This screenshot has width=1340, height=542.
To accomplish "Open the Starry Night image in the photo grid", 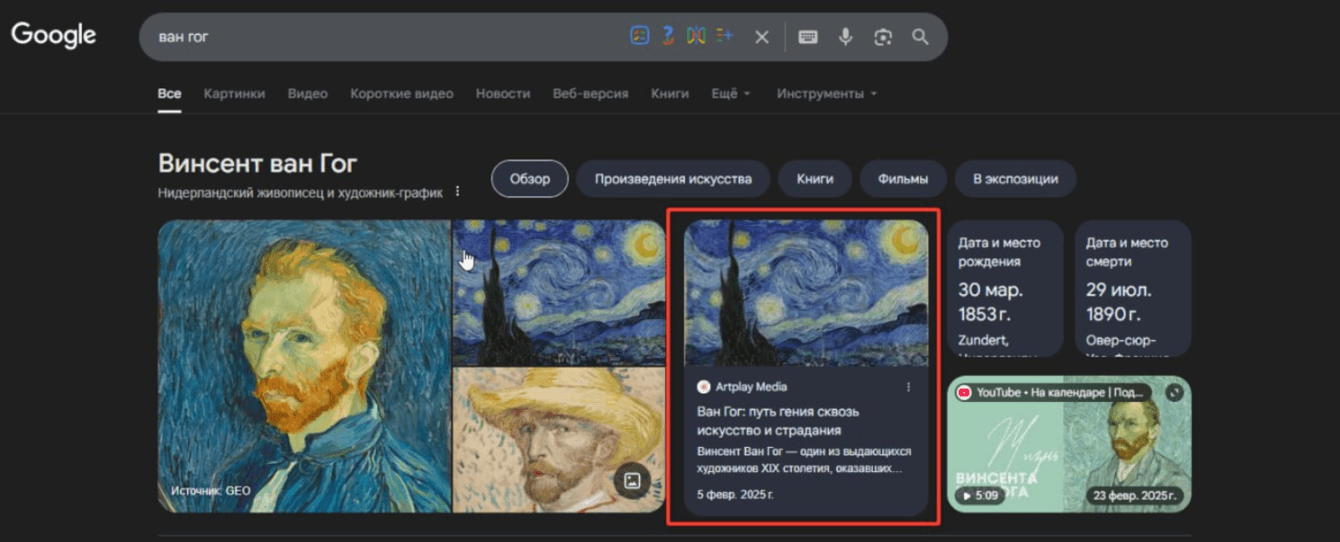I will click(x=559, y=292).
